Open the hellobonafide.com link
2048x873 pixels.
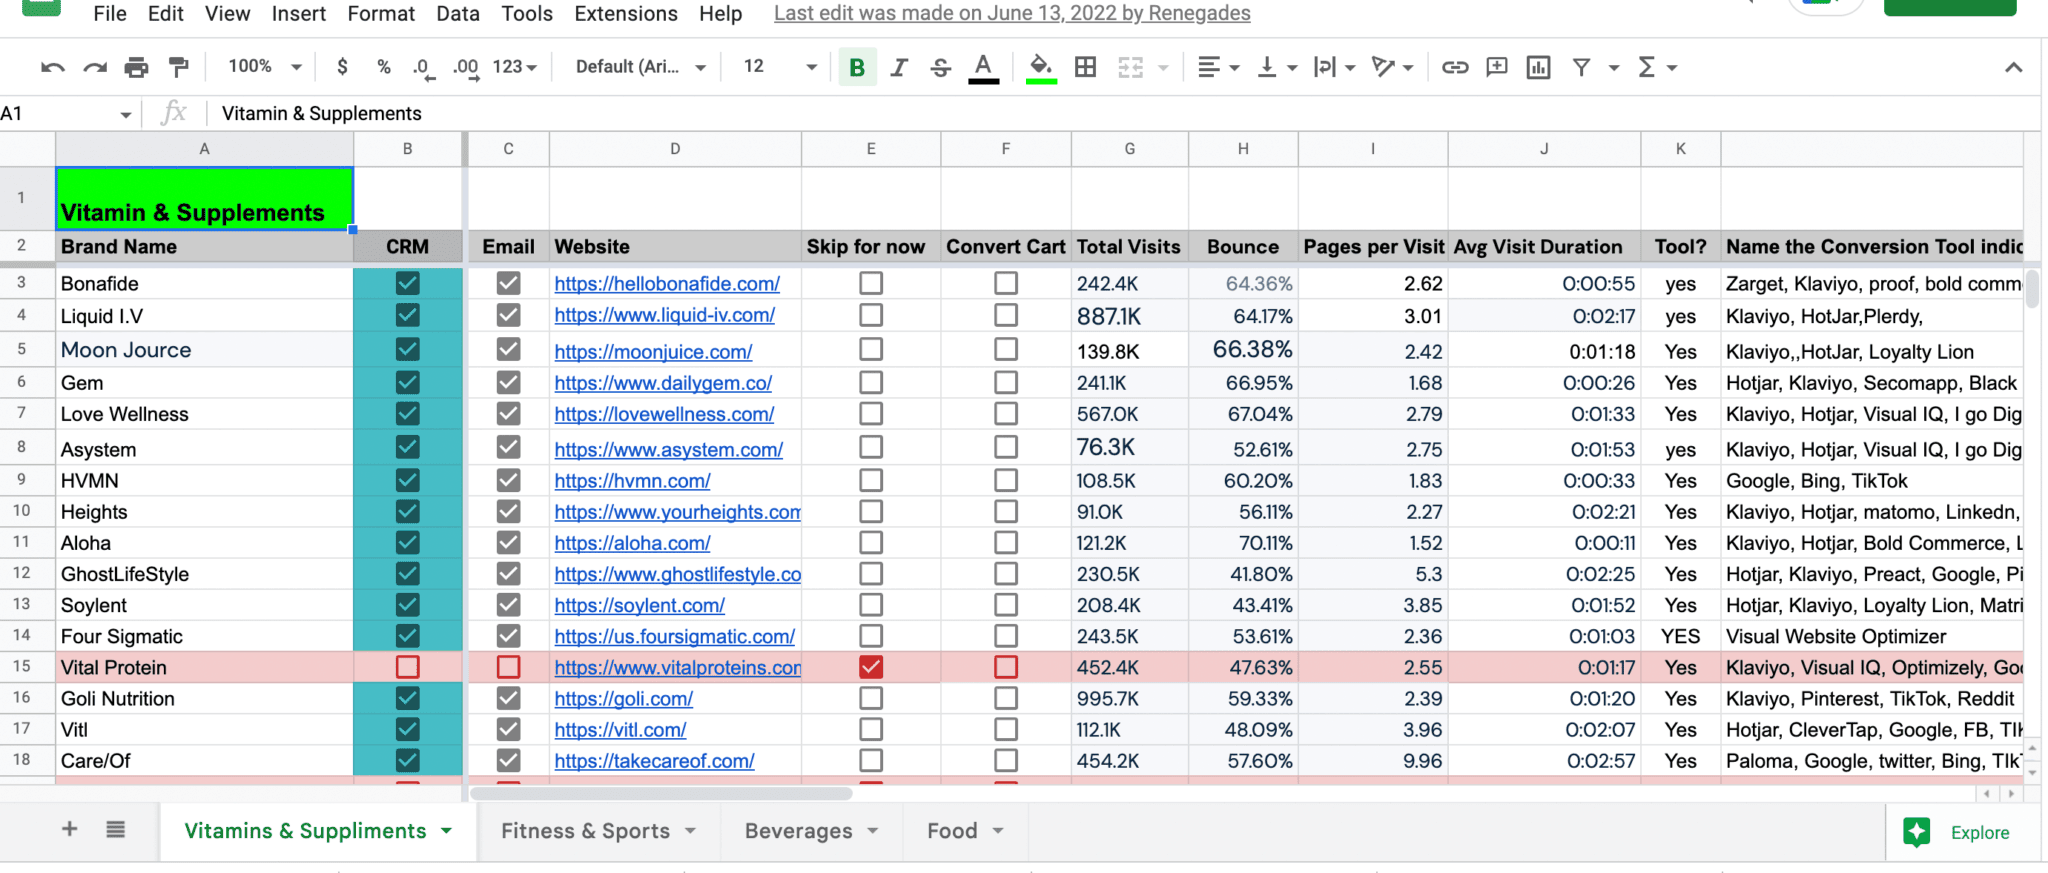click(667, 284)
